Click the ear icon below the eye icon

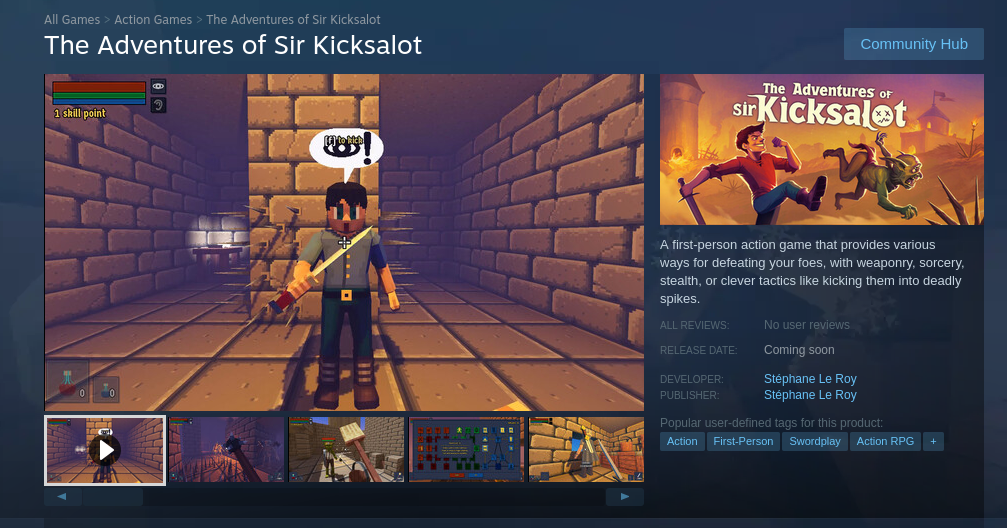click(x=158, y=105)
